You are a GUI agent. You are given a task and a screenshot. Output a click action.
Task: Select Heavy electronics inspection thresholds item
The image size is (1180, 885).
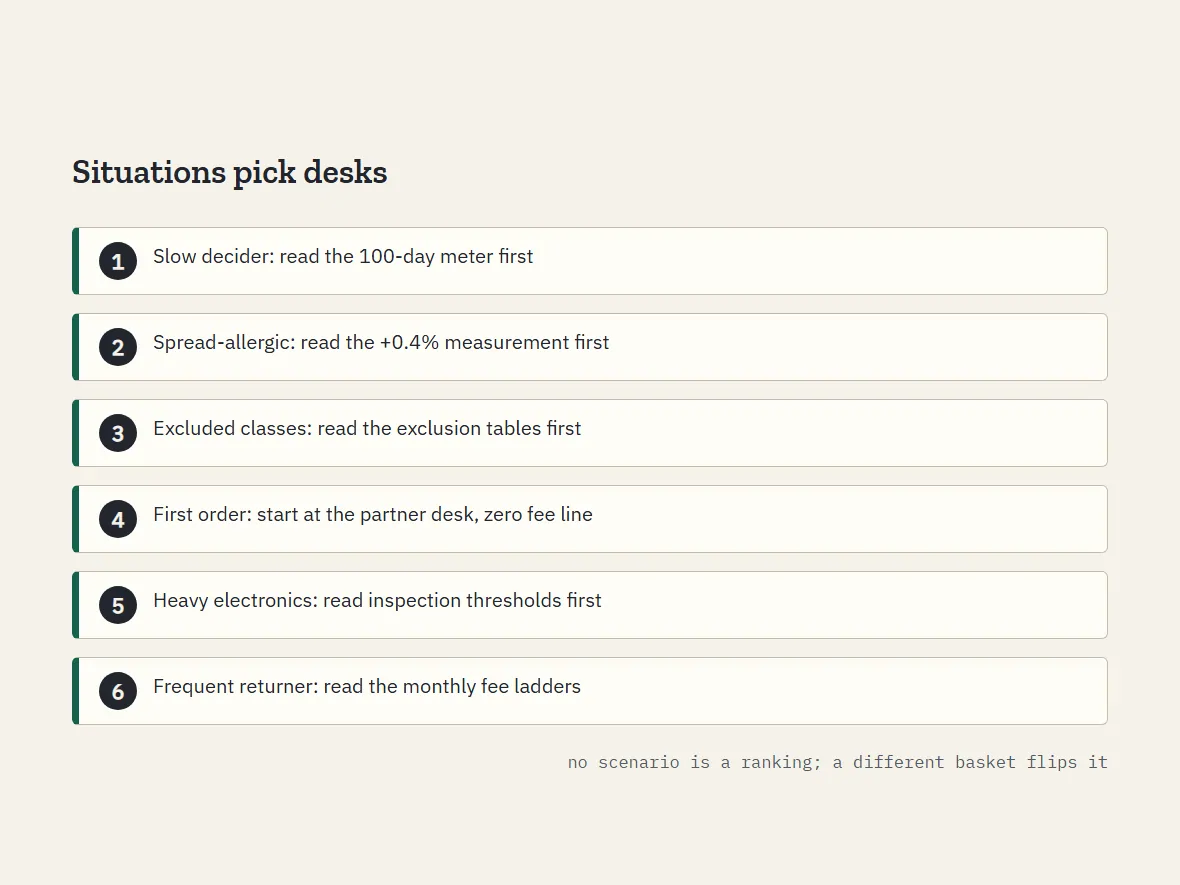[x=590, y=605]
